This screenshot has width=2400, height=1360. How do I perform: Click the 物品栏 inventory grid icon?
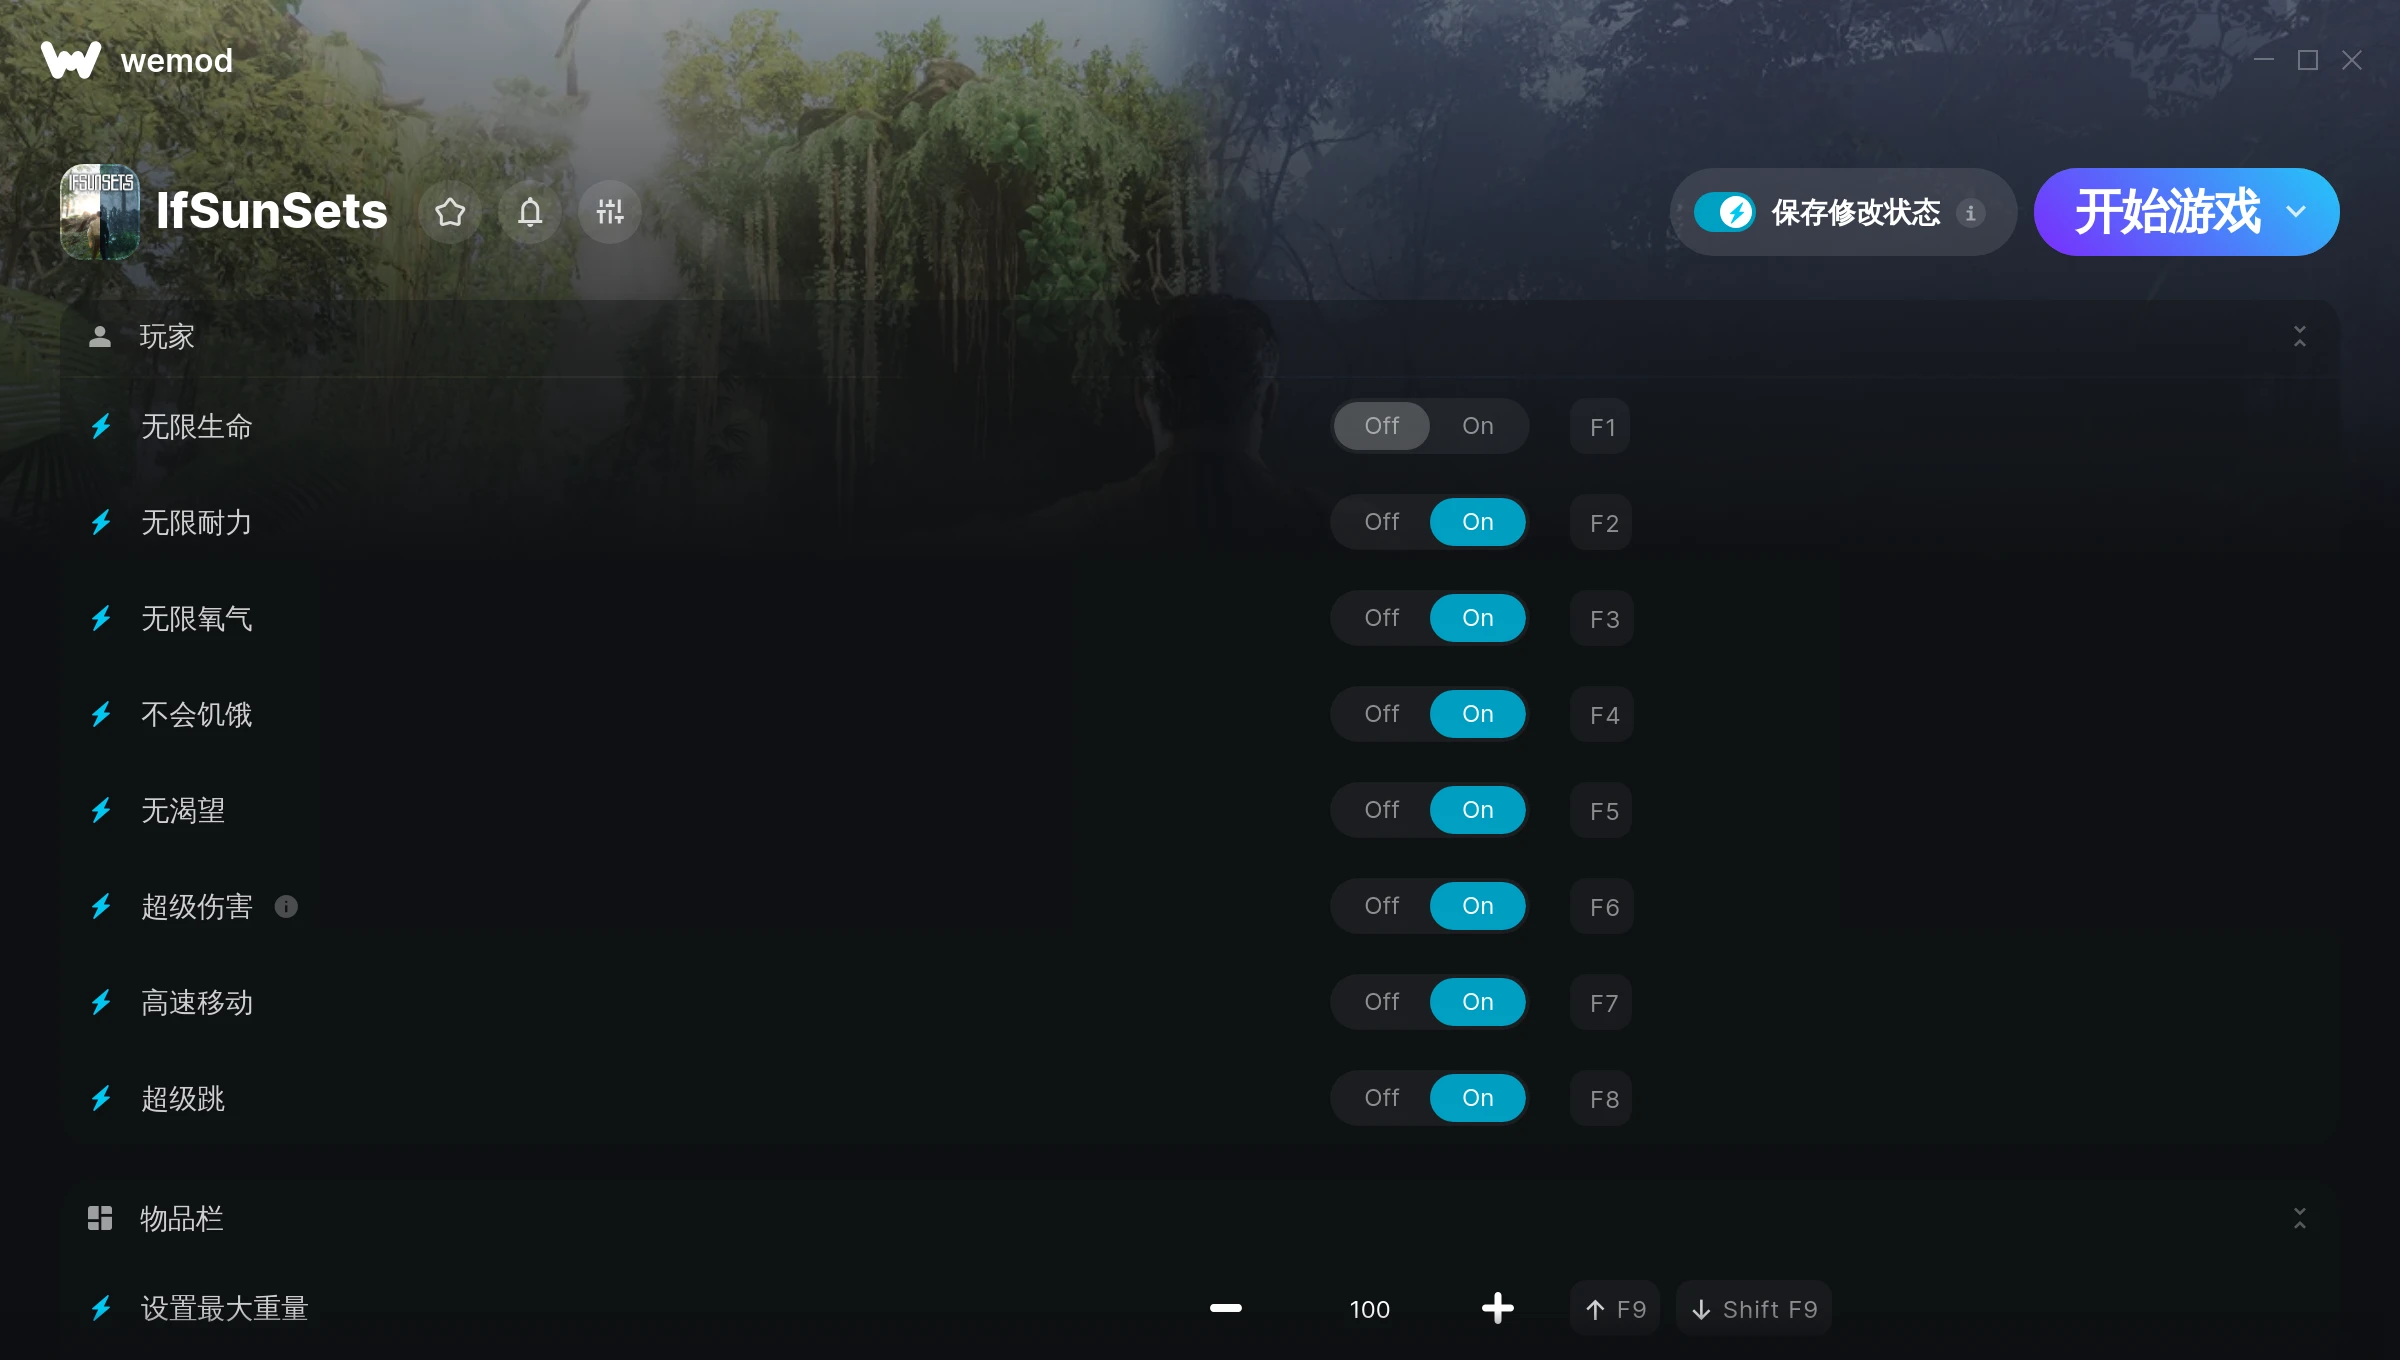(x=97, y=1218)
